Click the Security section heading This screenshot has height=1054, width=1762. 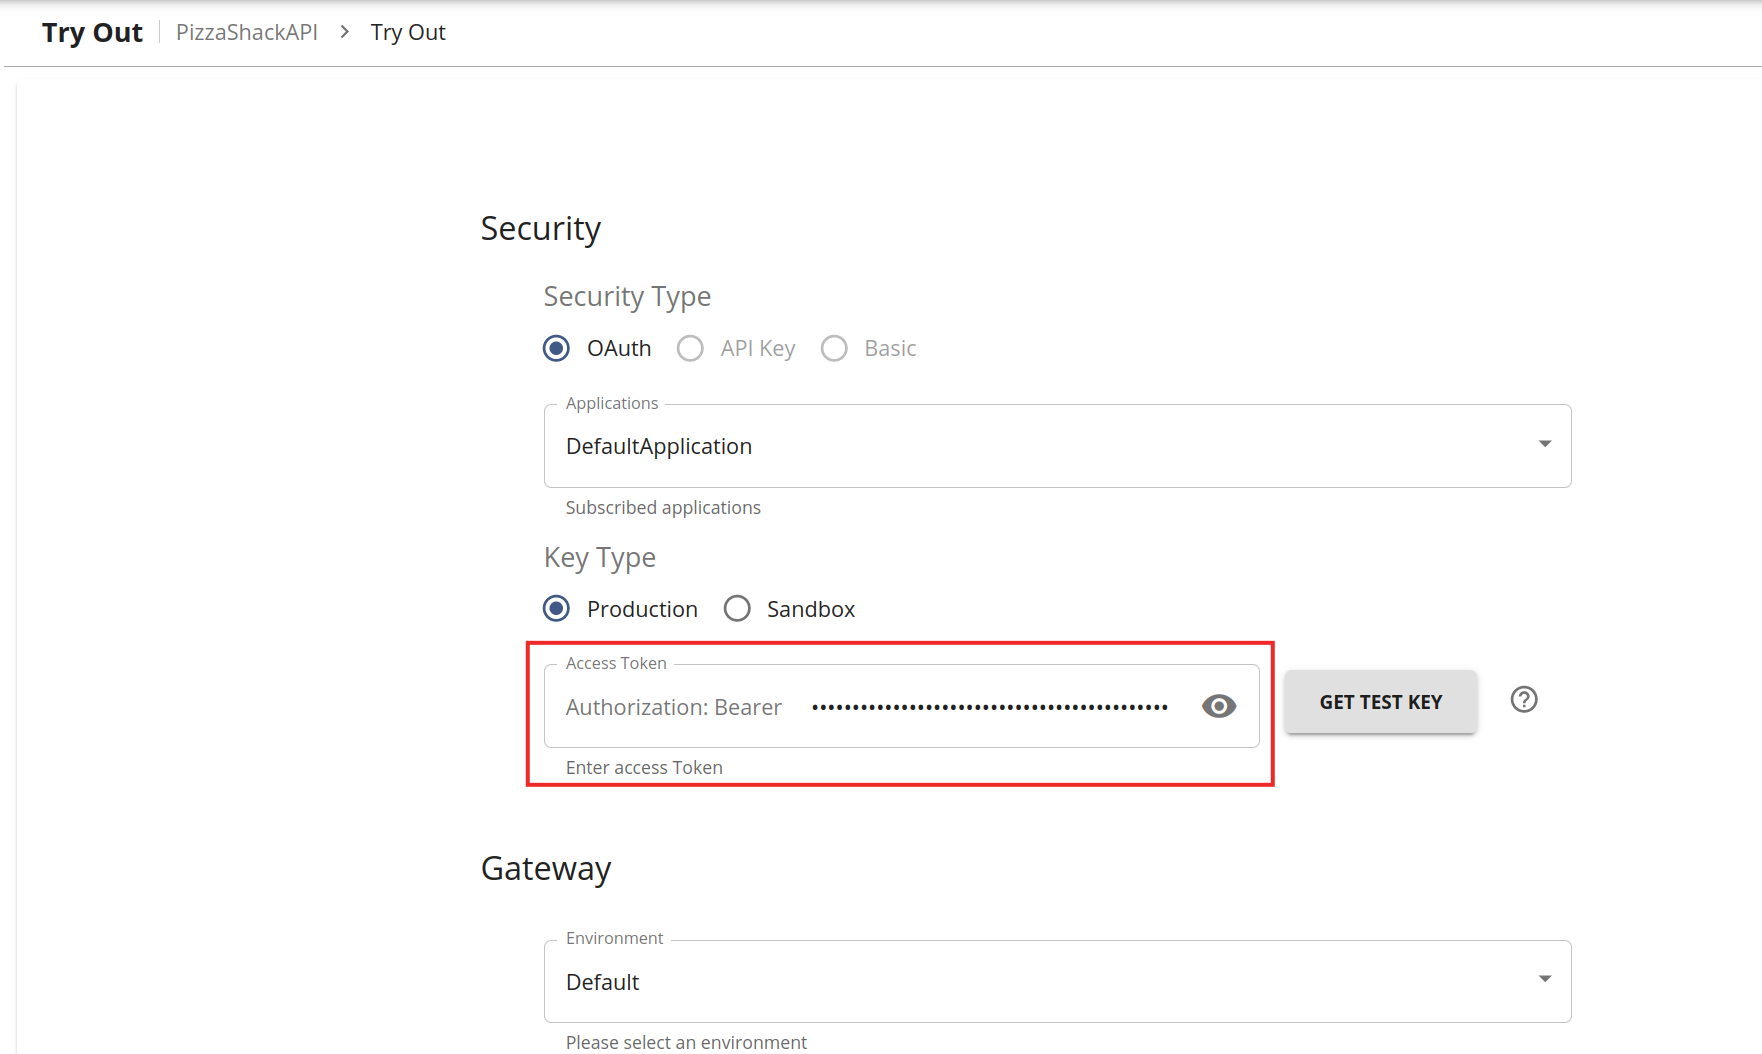point(541,229)
